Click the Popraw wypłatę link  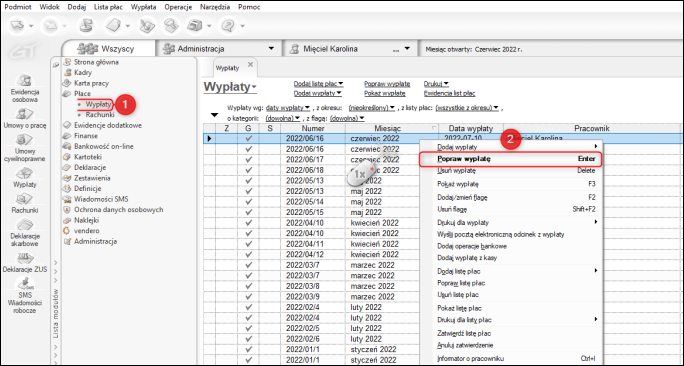pos(387,83)
